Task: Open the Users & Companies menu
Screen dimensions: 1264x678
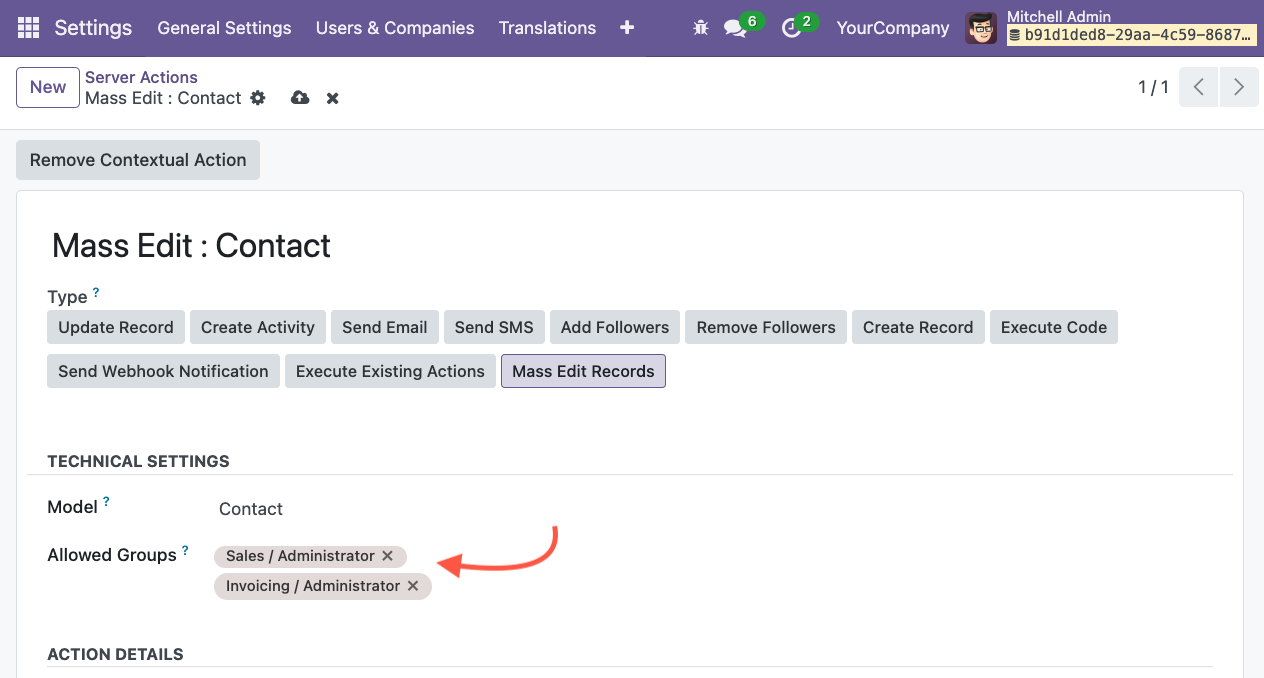Action: [394, 28]
